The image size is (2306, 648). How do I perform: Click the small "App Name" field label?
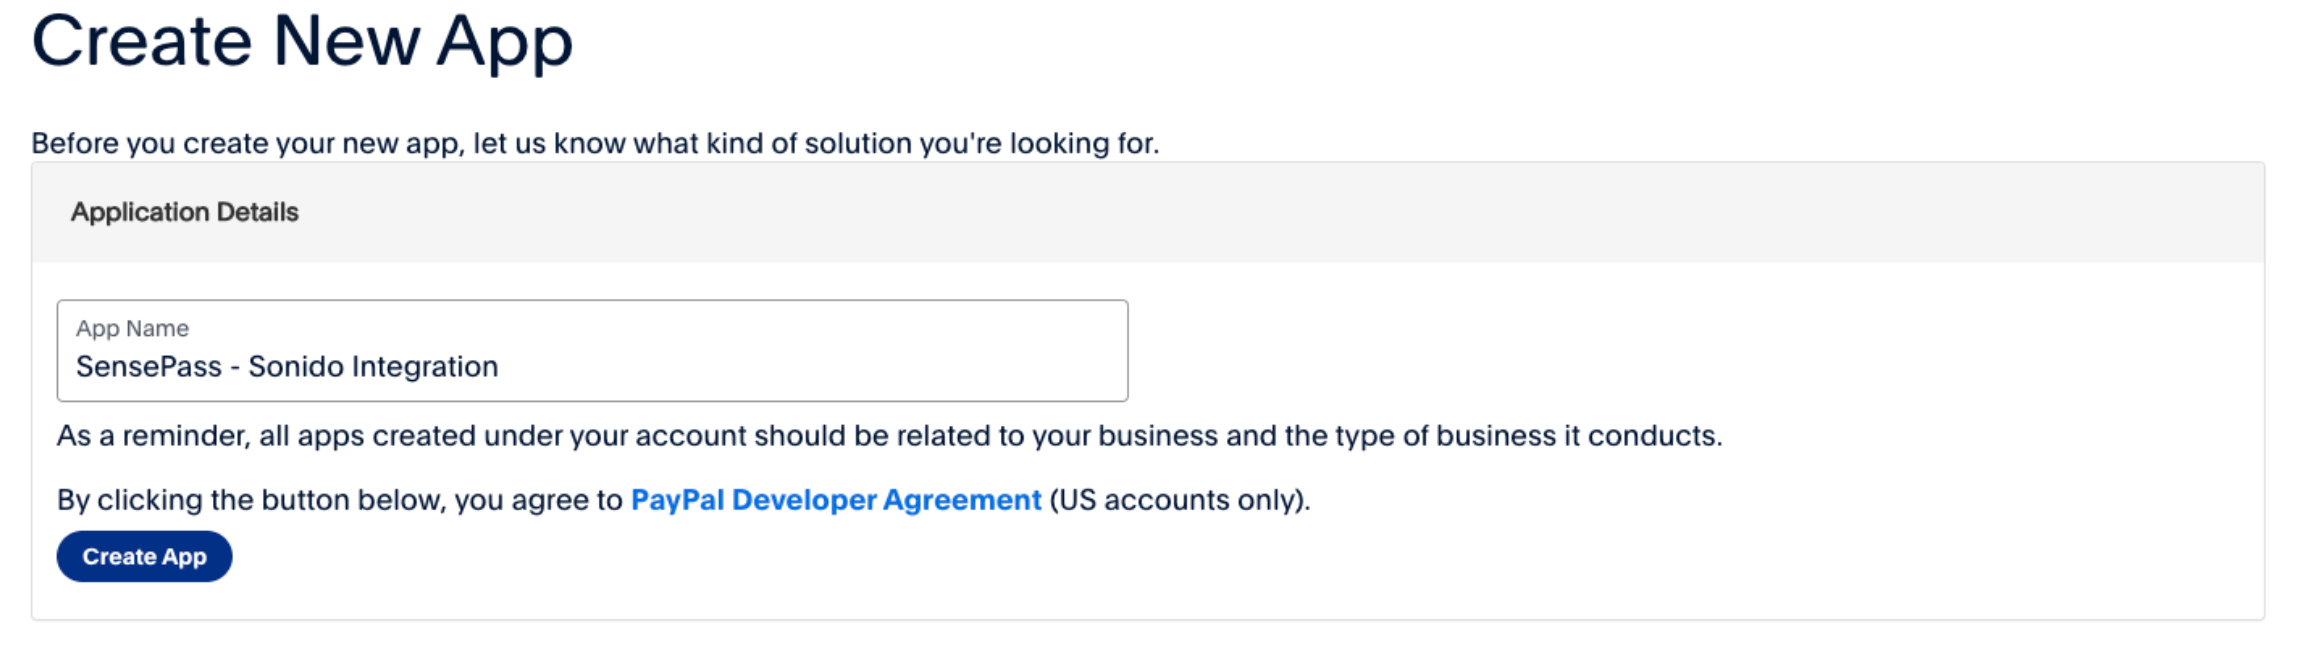pos(132,329)
